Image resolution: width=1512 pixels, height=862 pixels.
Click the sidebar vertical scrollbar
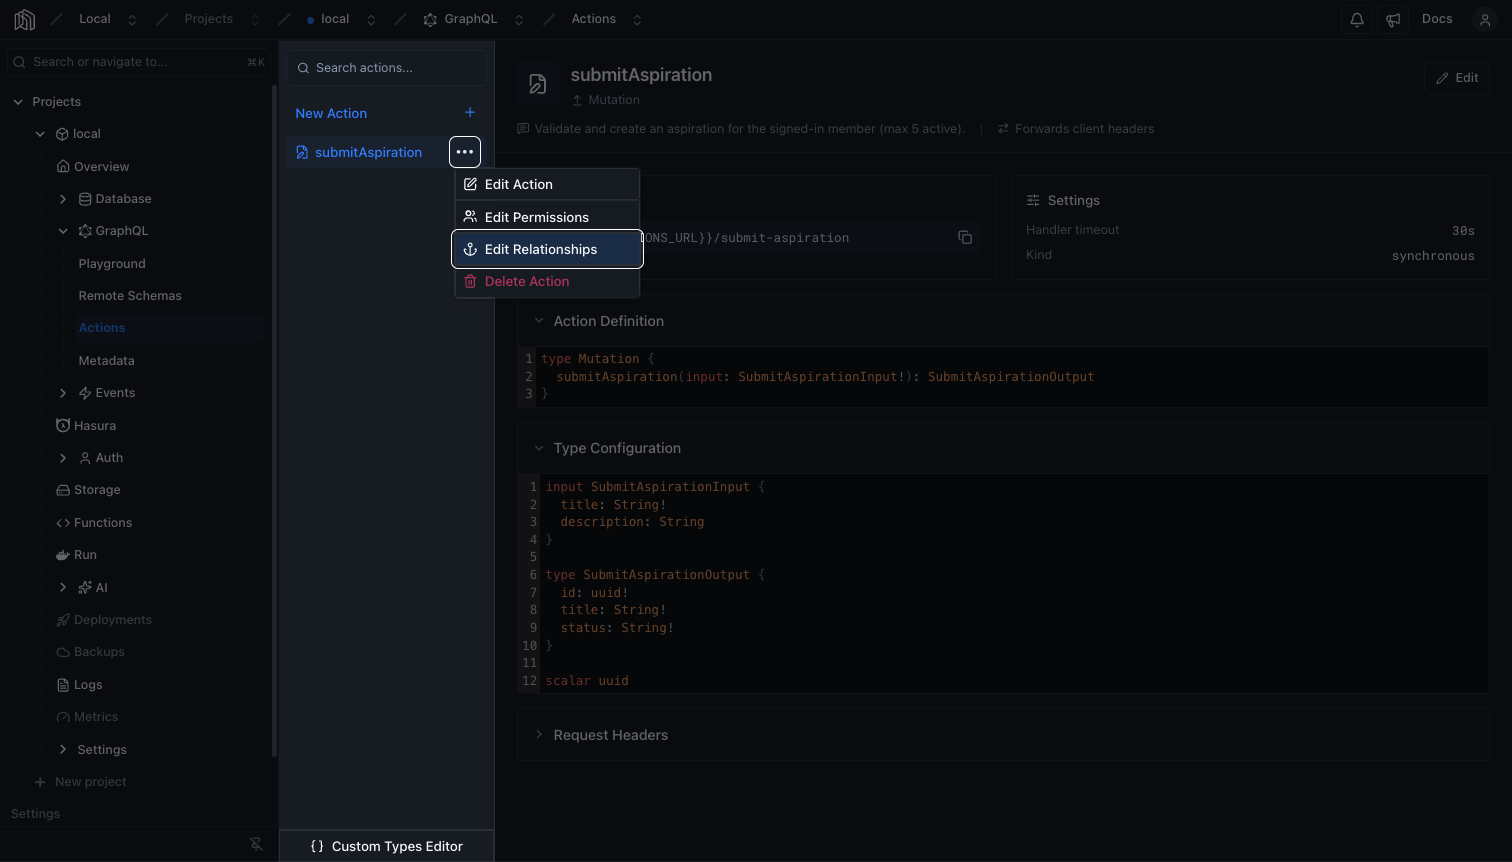pos(275,420)
